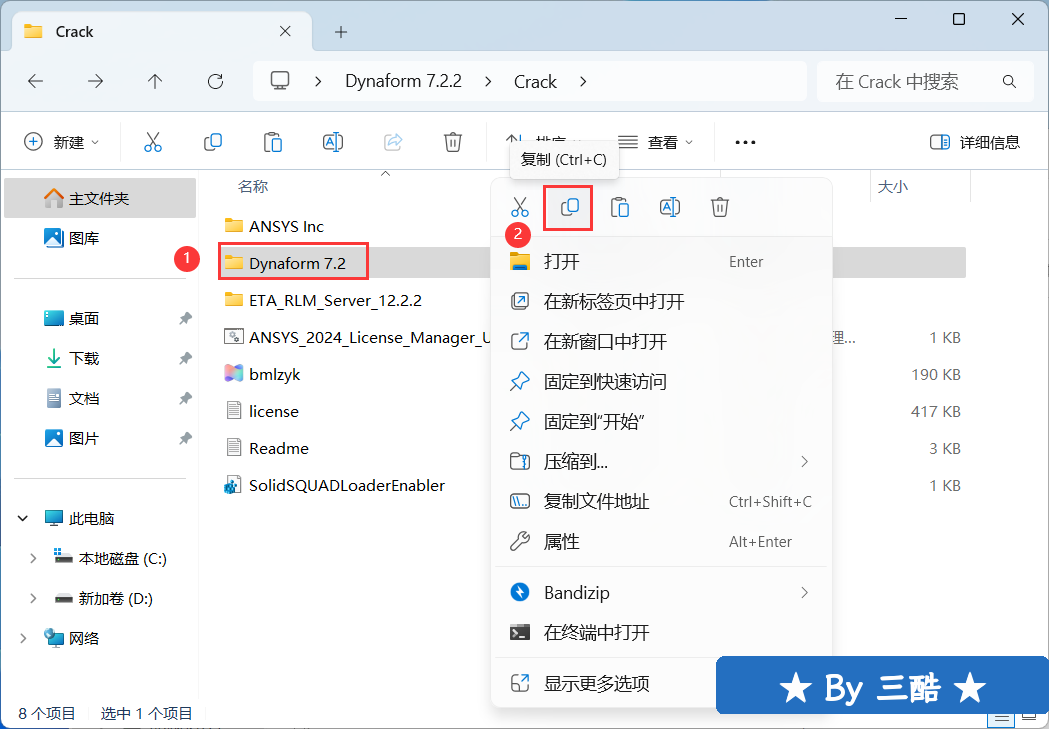
Task: Go forward using the forward arrow
Action: (96, 82)
